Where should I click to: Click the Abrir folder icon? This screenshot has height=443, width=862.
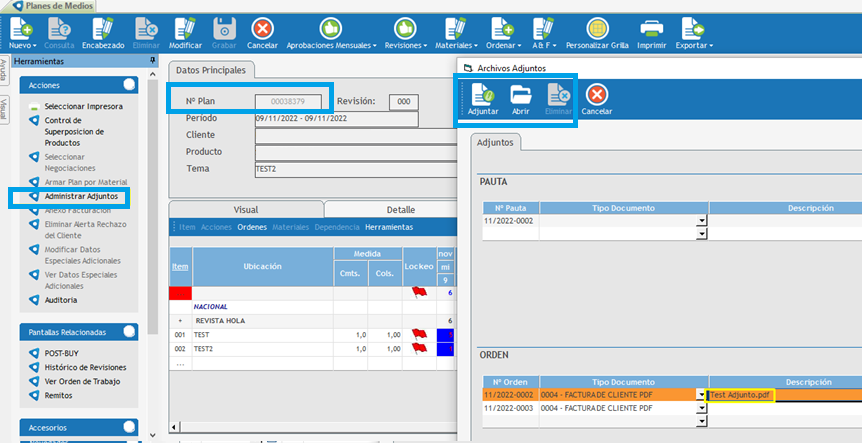click(521, 95)
